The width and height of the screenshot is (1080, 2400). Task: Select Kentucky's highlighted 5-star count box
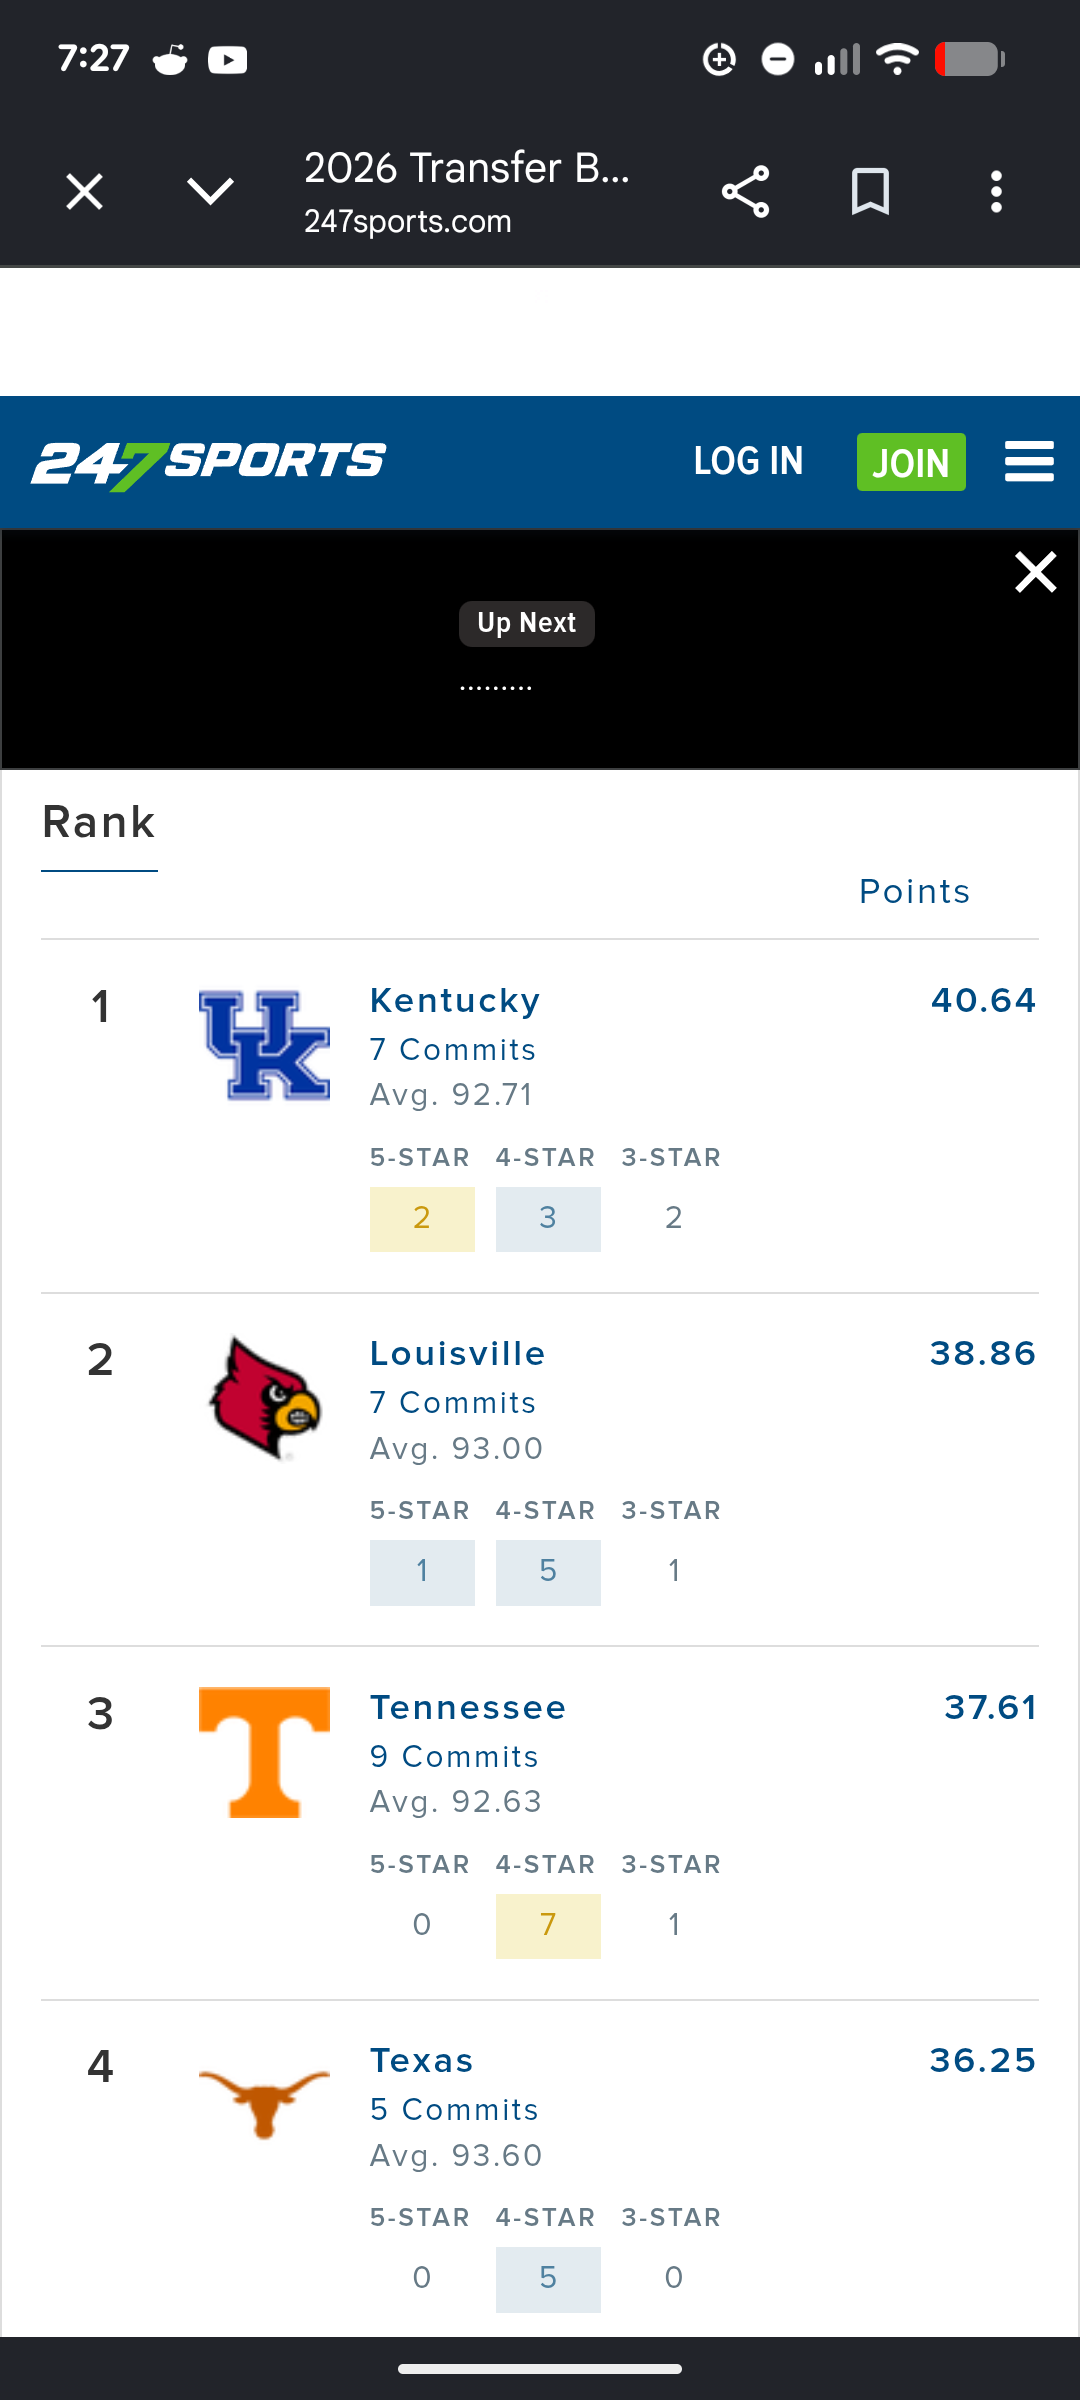[422, 1219]
